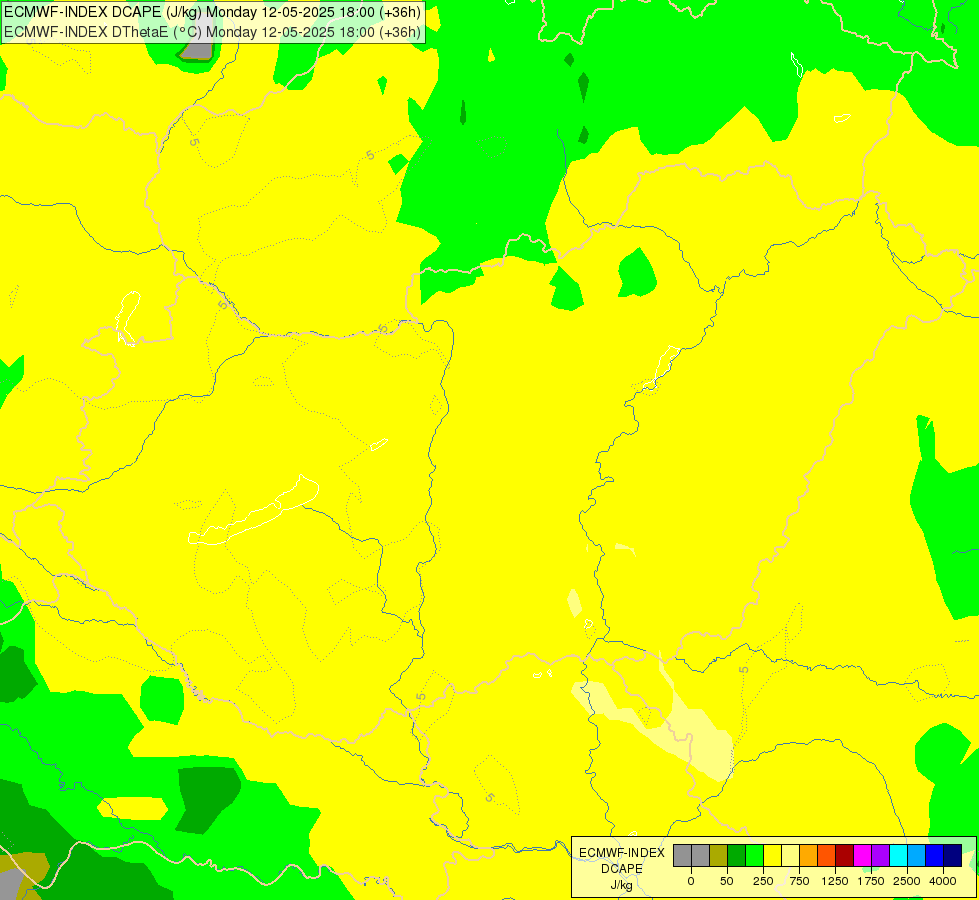Click the magenta legend swatch
The image size is (979, 900).
point(863,856)
